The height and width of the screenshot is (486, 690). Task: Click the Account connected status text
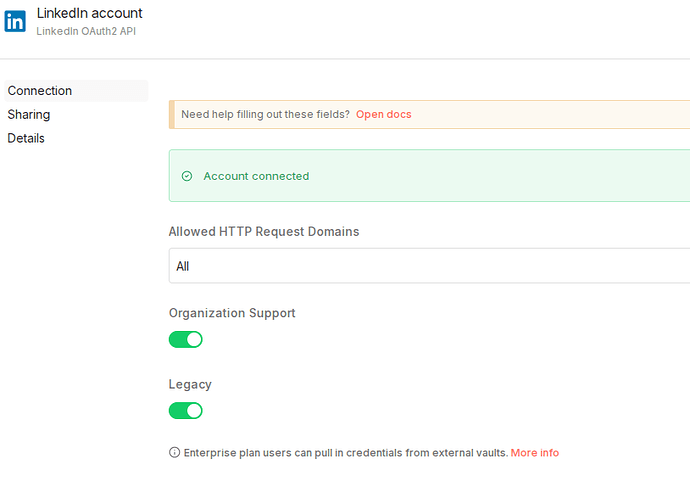click(256, 176)
